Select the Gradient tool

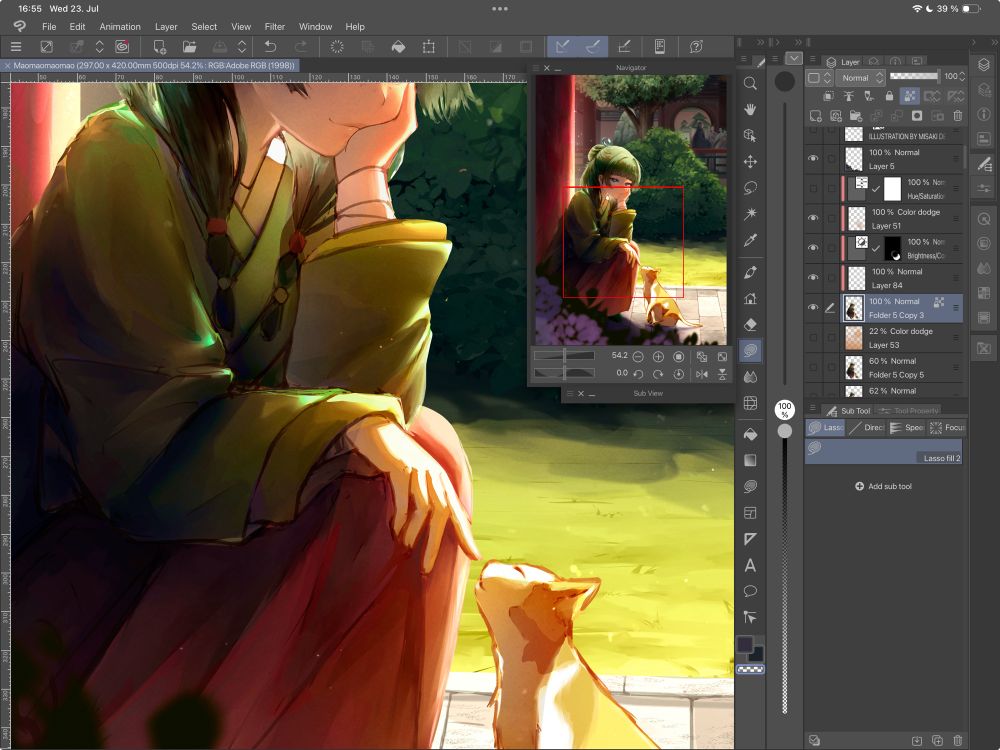click(750, 460)
